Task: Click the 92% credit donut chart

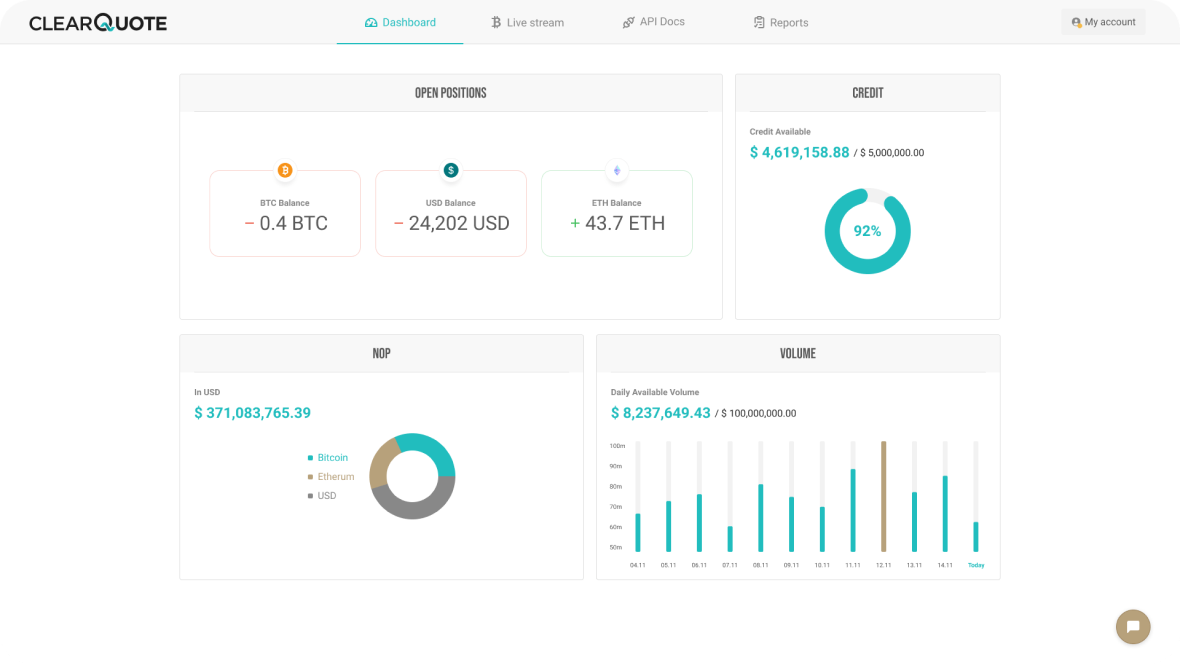Action: [x=867, y=231]
